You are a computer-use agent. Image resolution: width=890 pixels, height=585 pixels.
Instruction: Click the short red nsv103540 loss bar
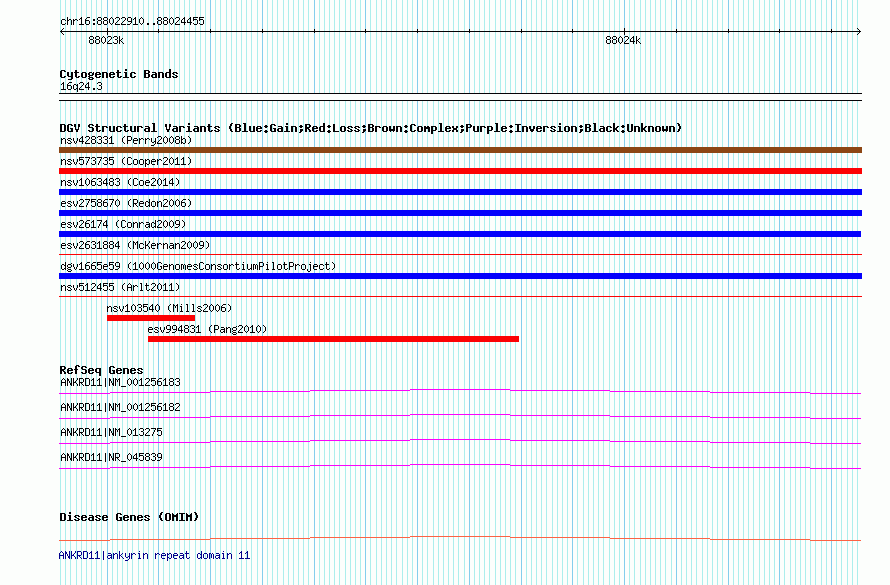(x=151, y=318)
